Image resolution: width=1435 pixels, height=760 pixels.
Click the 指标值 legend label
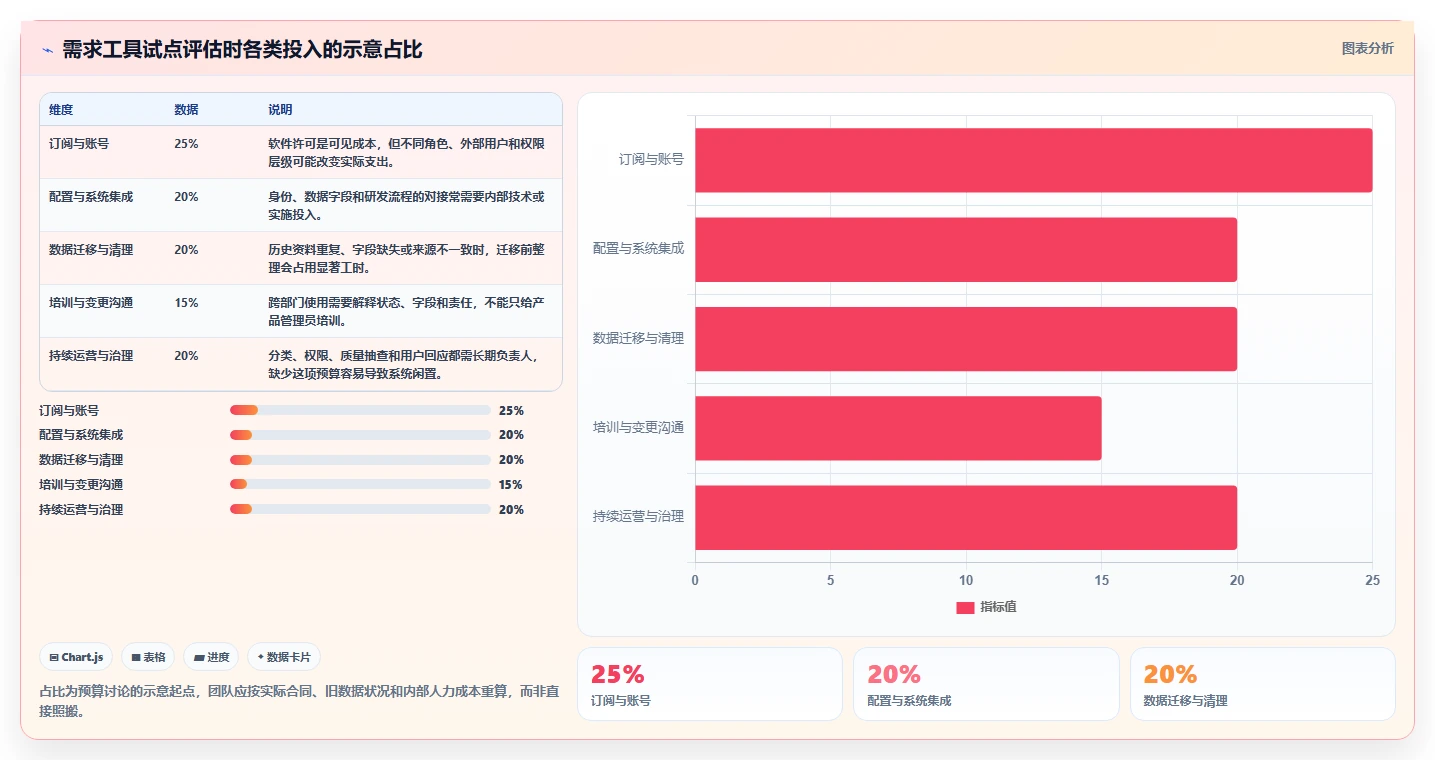coord(998,607)
